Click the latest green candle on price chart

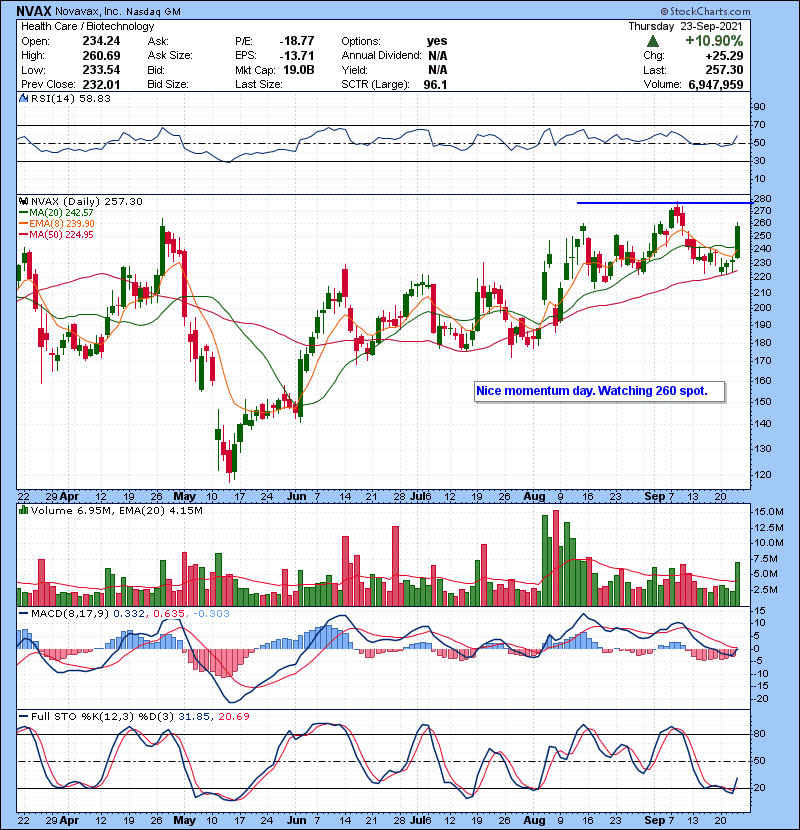coord(737,241)
